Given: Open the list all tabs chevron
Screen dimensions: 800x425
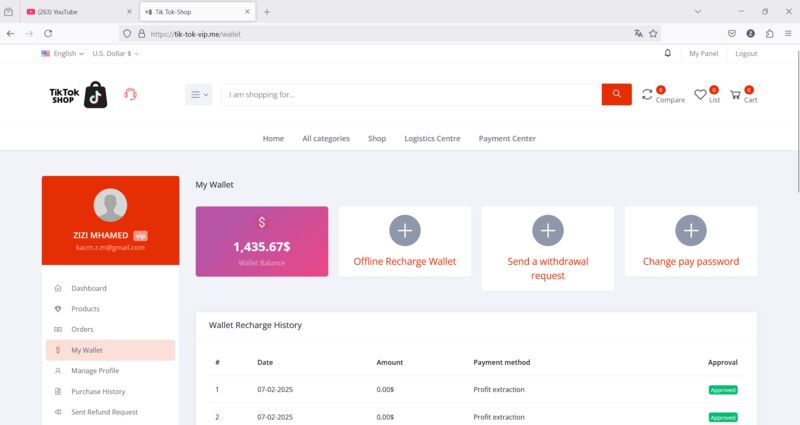Looking at the screenshot, I should [x=697, y=11].
